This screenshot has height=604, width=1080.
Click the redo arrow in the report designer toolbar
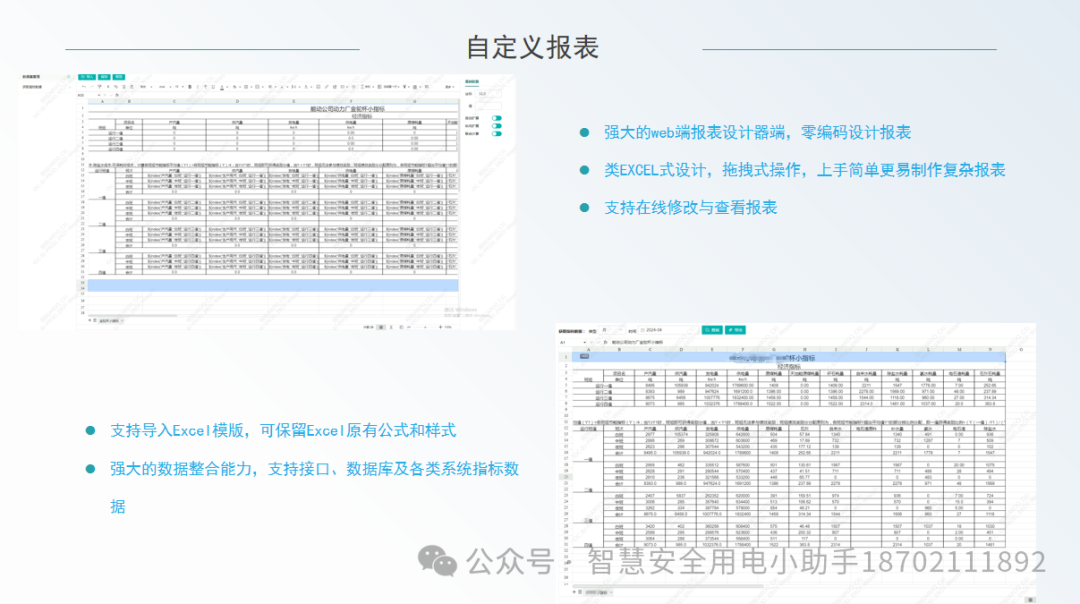coord(92,87)
